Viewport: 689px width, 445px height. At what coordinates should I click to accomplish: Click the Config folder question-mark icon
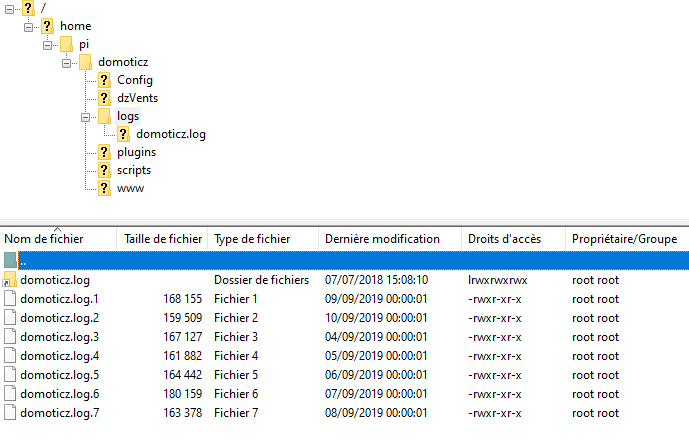point(104,80)
